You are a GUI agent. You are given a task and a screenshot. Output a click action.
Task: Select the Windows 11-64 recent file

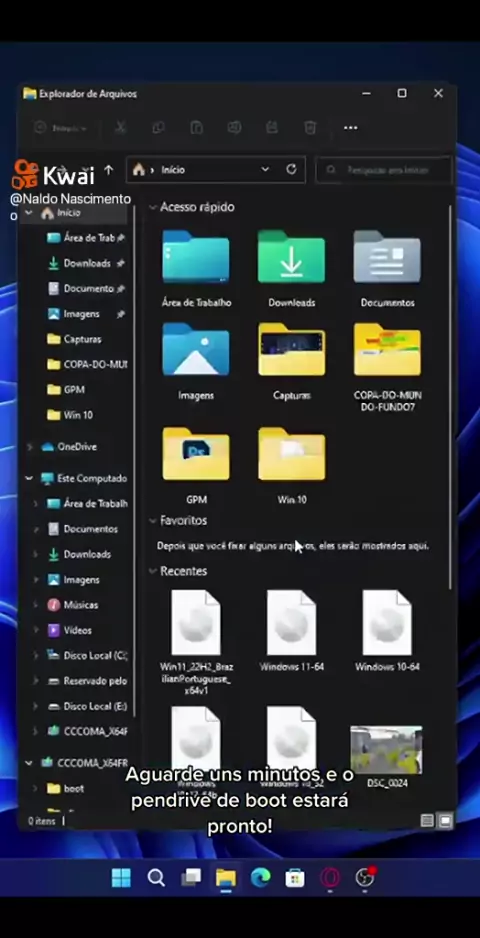291,631
